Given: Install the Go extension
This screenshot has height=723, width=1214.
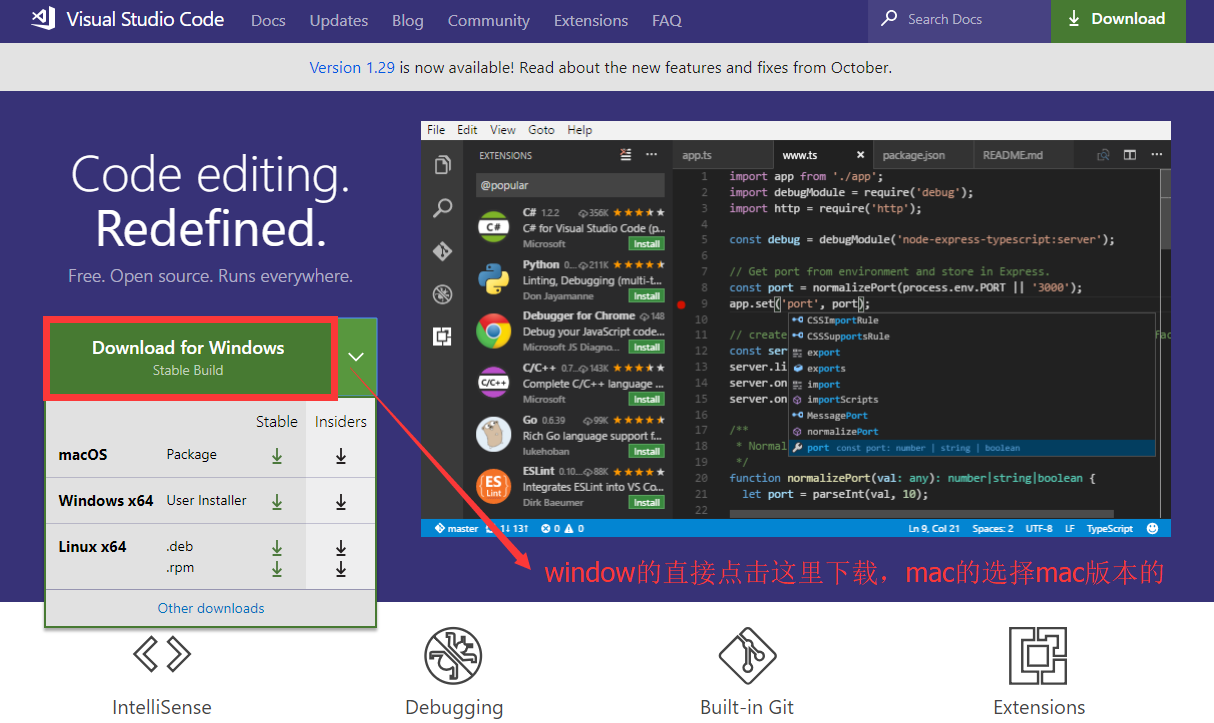Looking at the screenshot, I should tap(646, 451).
